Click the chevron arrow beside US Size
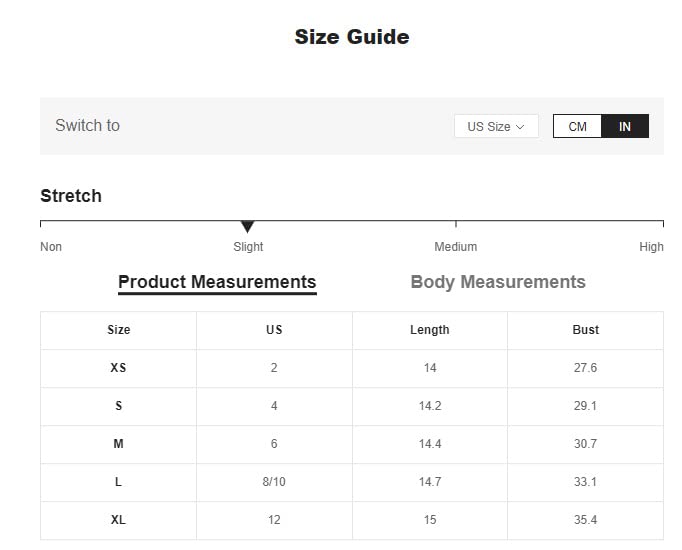The image size is (682, 550). pos(520,127)
